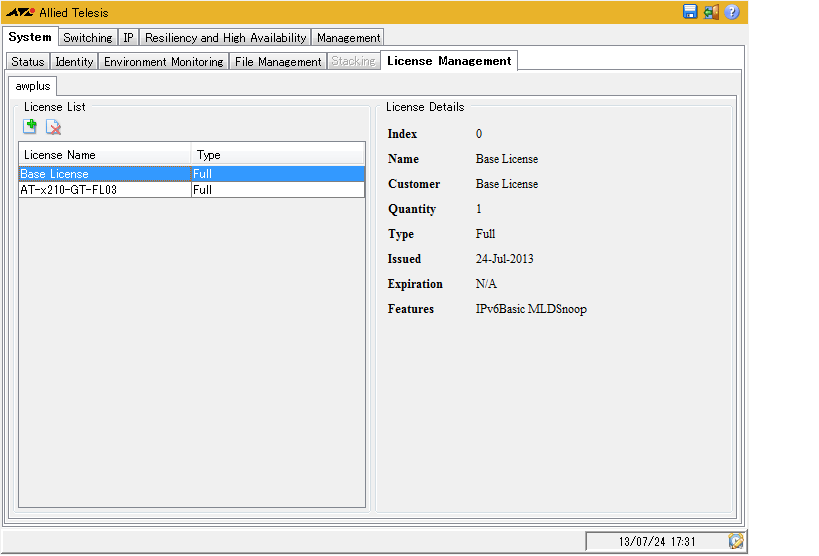Click the Full type cell of AT-x210-GT-FL03
Image resolution: width=819 pixels, height=556 pixels.
click(x=278, y=190)
